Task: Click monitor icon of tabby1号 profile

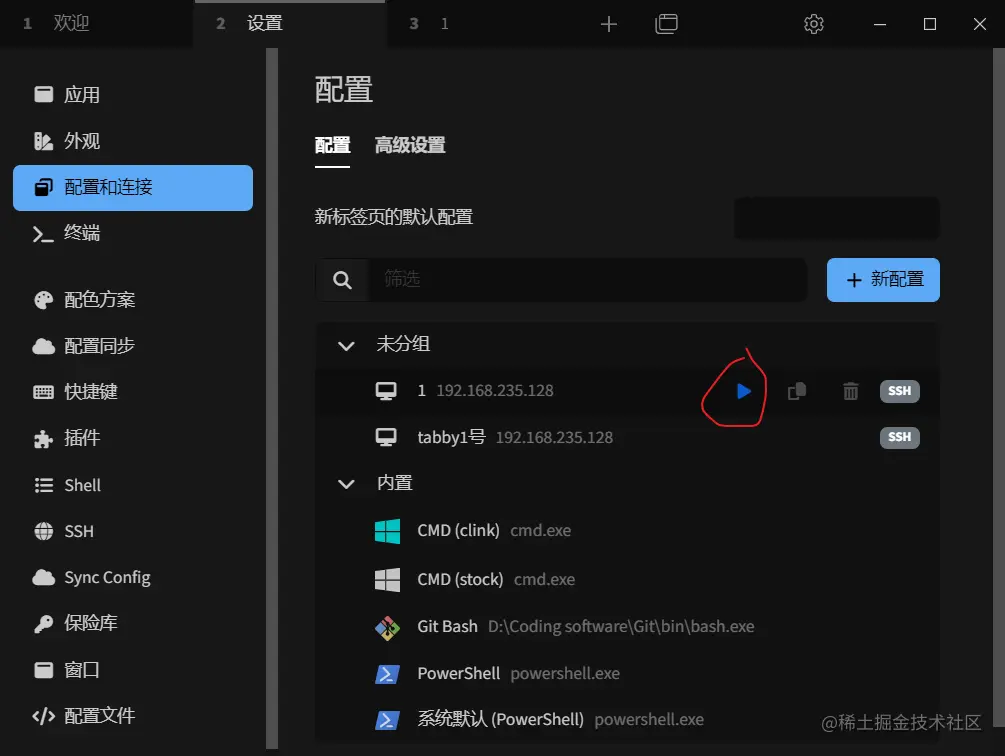Action: tap(386, 438)
